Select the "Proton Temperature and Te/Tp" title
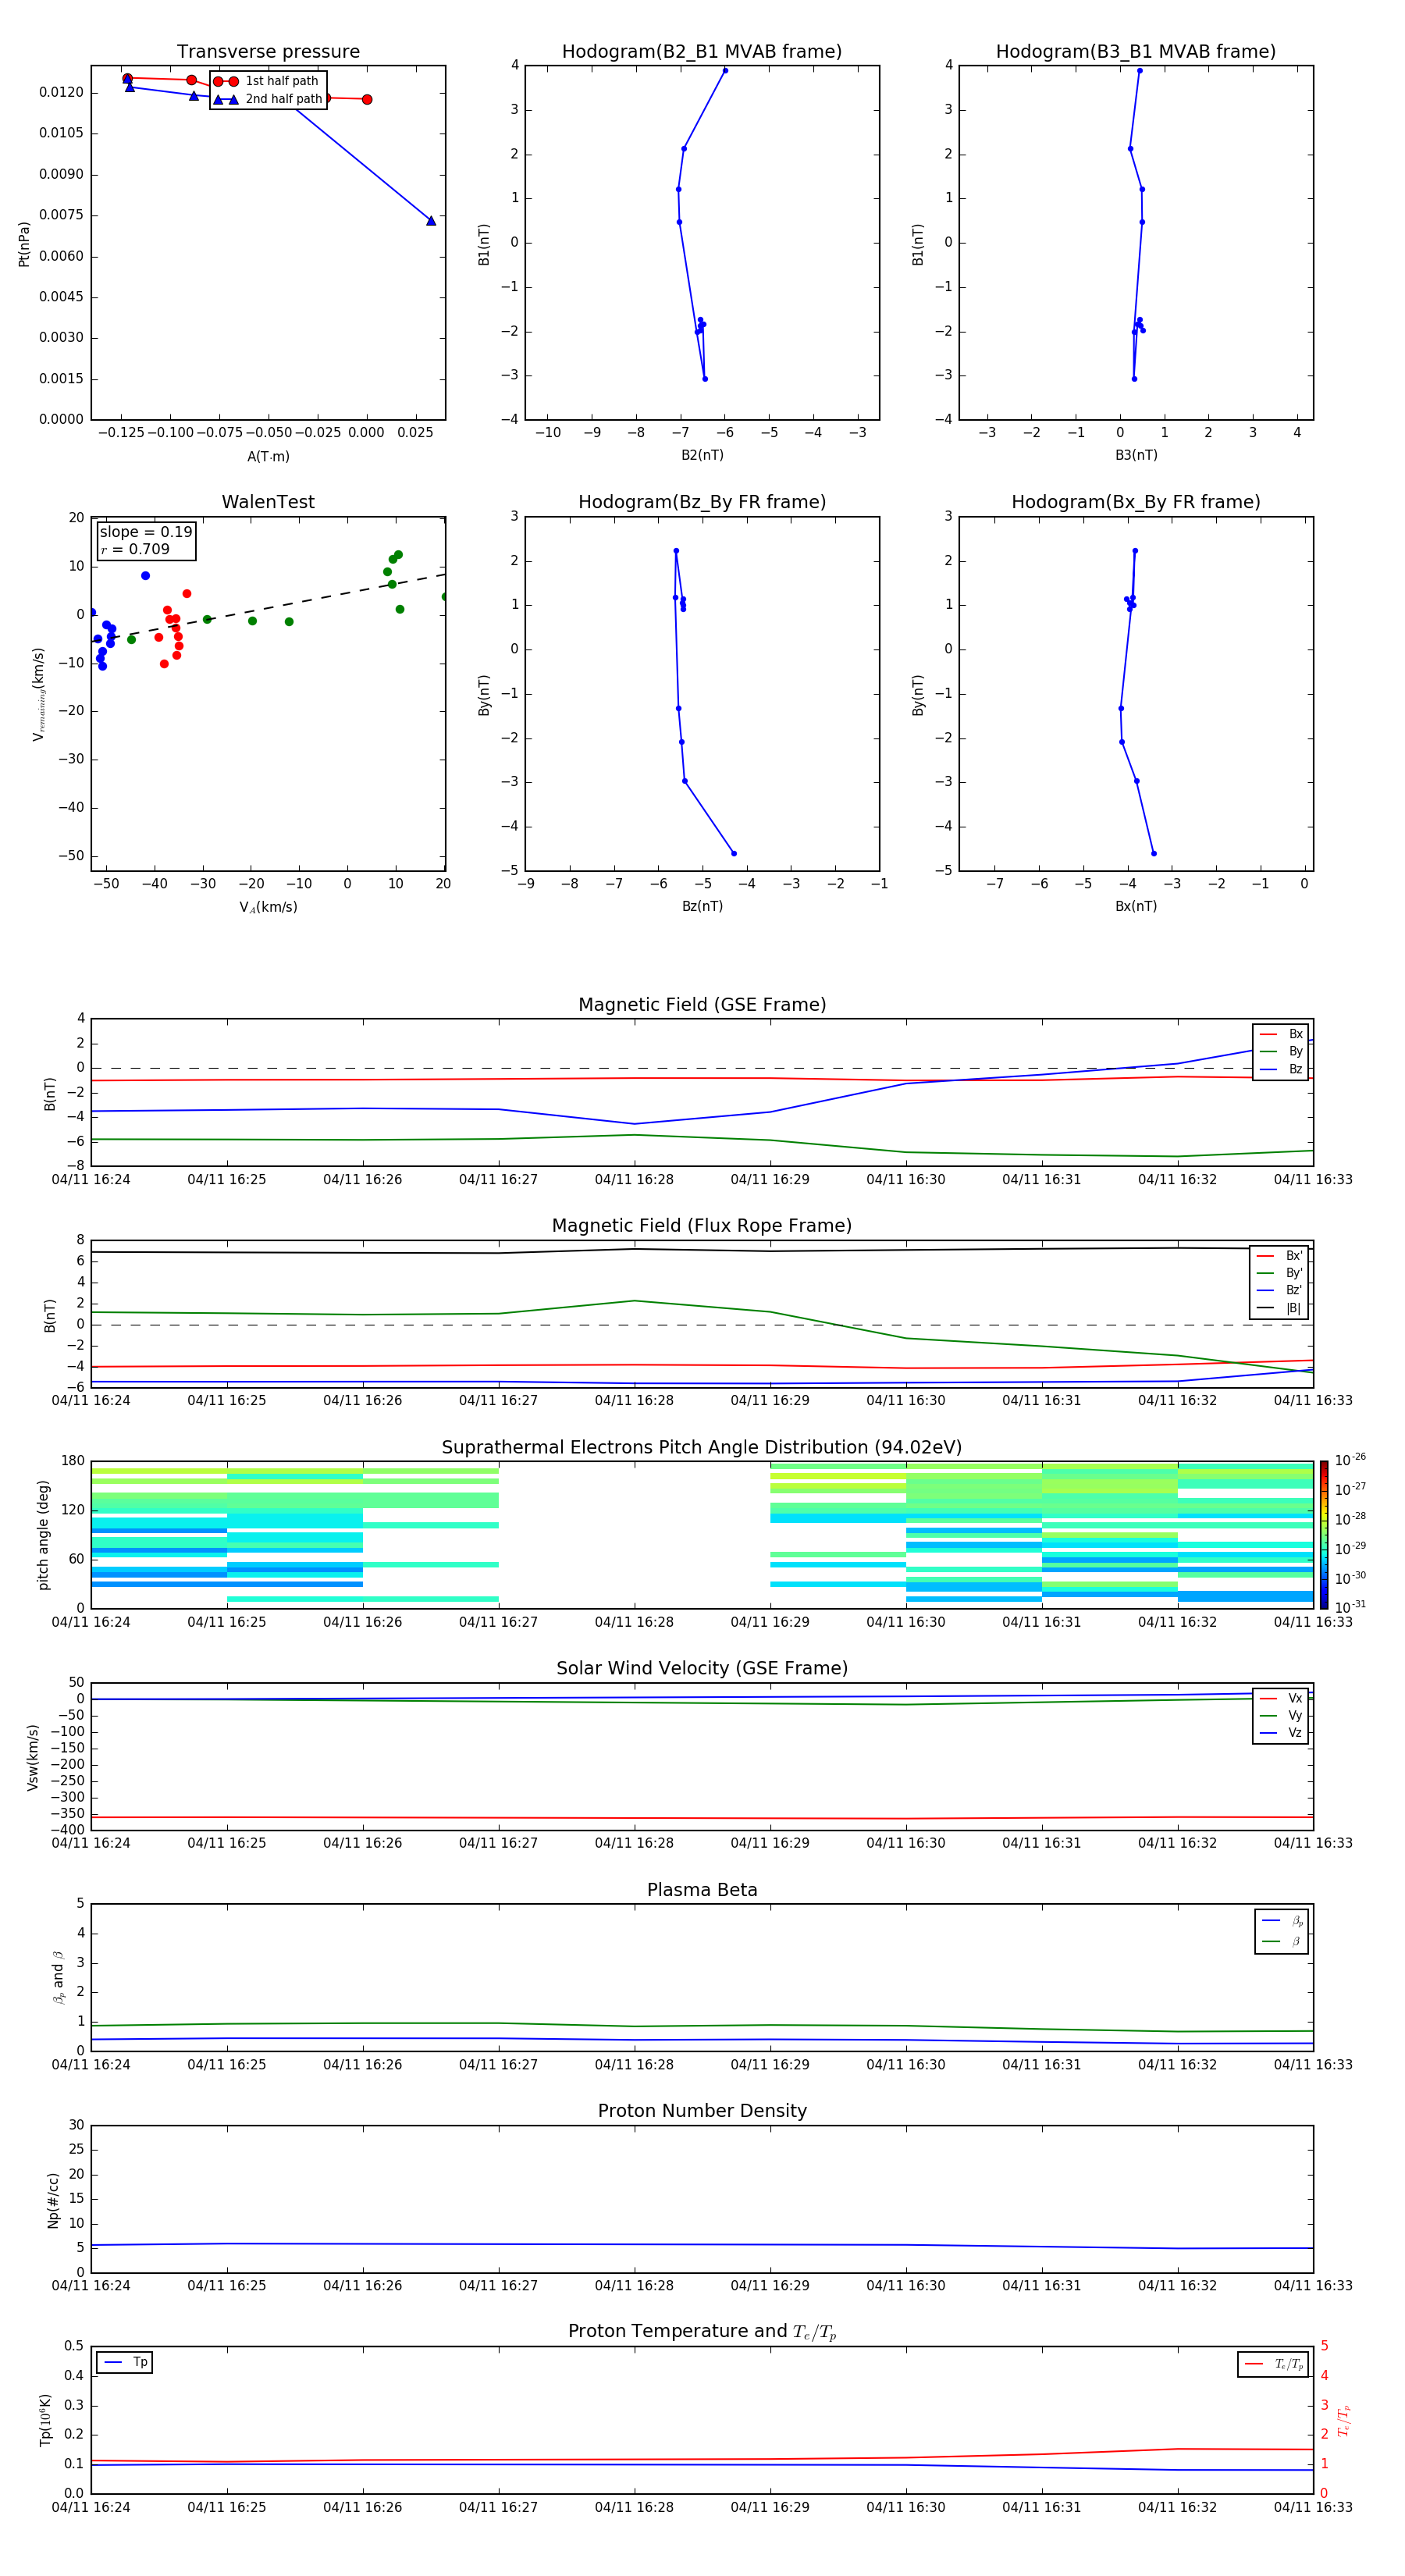Viewport: 1405px width, 2576px height. pos(702,2332)
